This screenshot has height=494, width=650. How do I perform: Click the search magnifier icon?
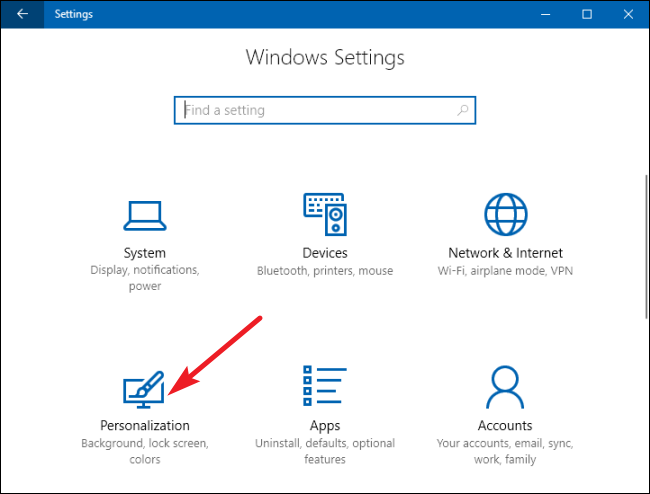(463, 110)
